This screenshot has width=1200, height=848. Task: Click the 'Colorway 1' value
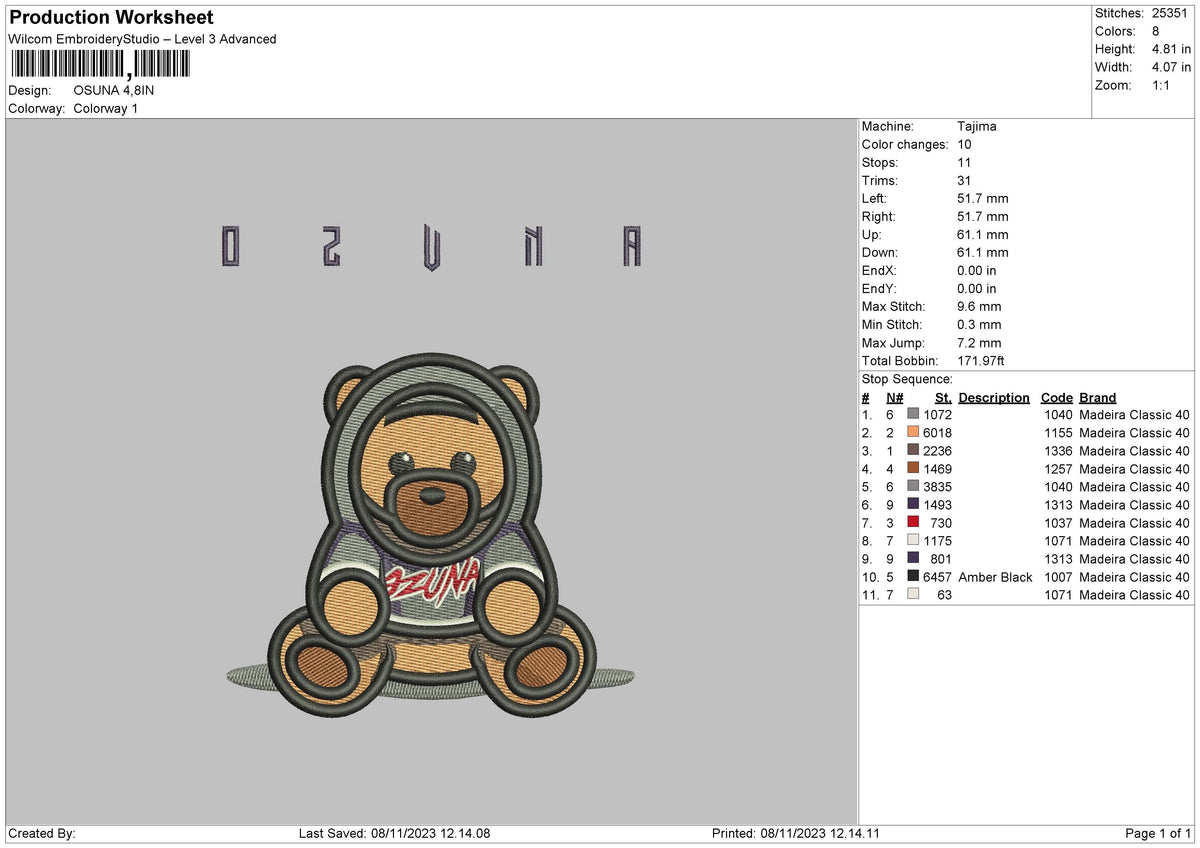click(x=106, y=108)
